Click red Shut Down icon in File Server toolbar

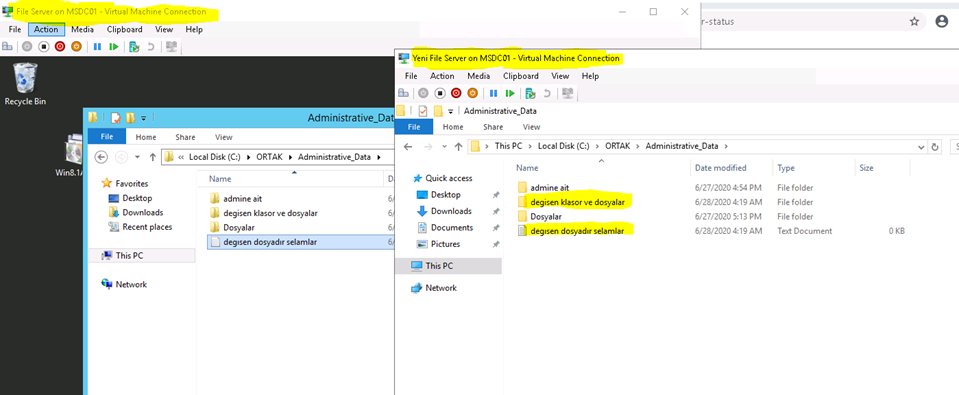click(60, 46)
